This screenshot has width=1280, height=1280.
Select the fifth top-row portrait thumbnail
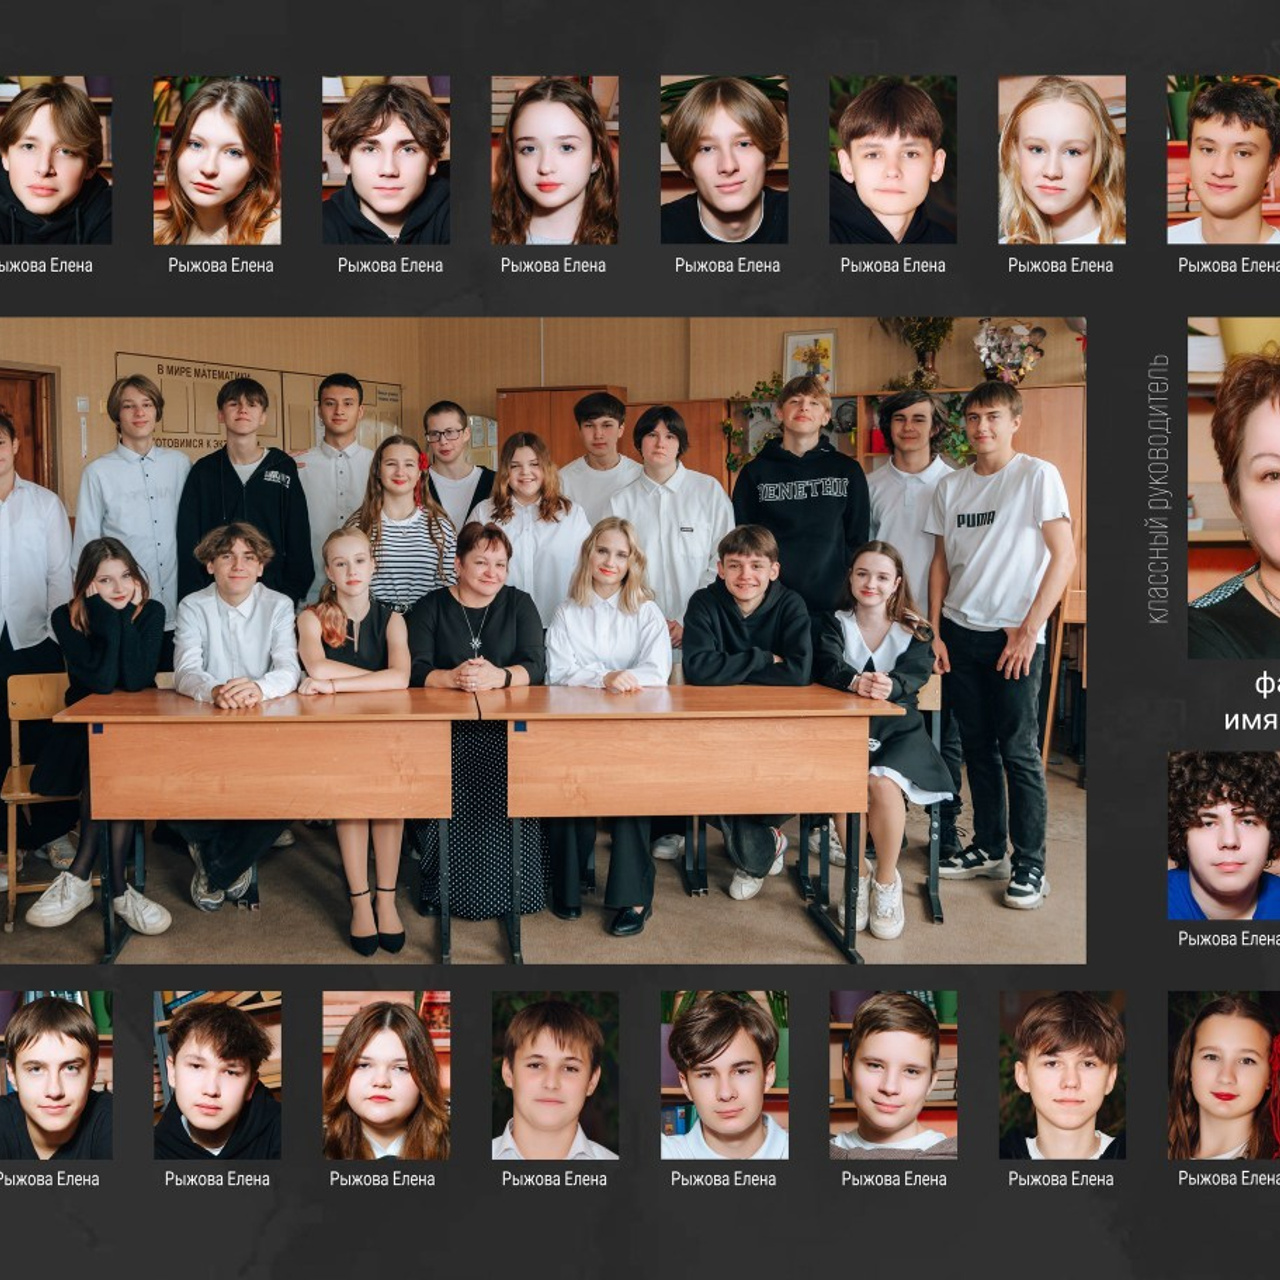(724, 160)
